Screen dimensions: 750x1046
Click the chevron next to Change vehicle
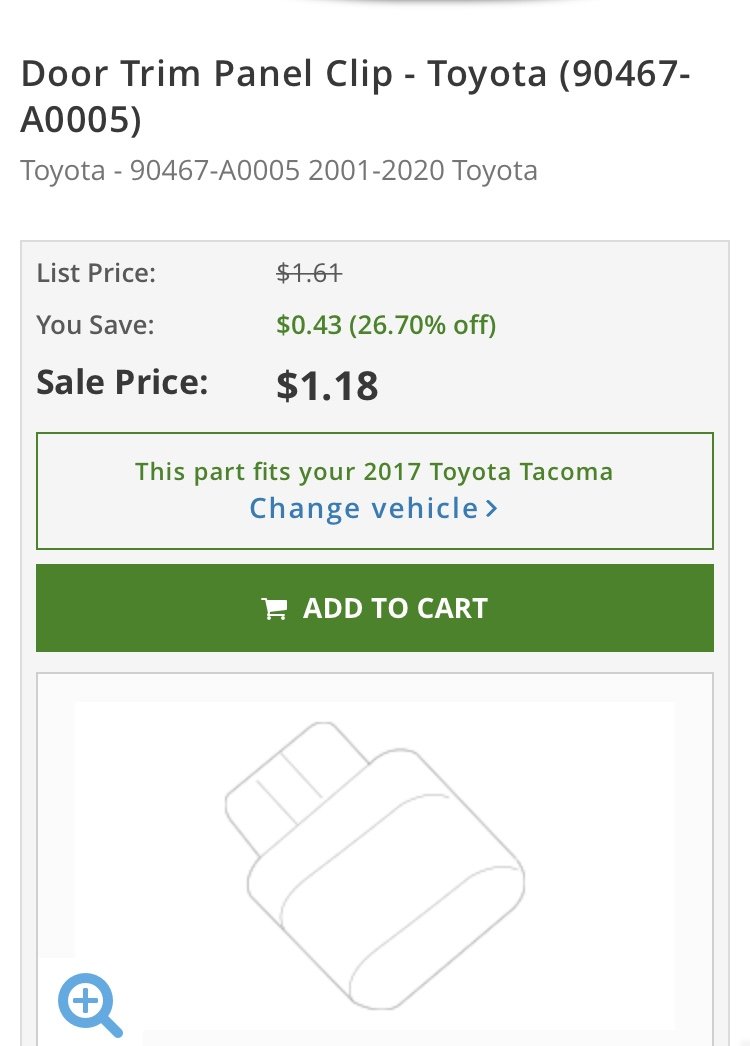click(x=492, y=509)
